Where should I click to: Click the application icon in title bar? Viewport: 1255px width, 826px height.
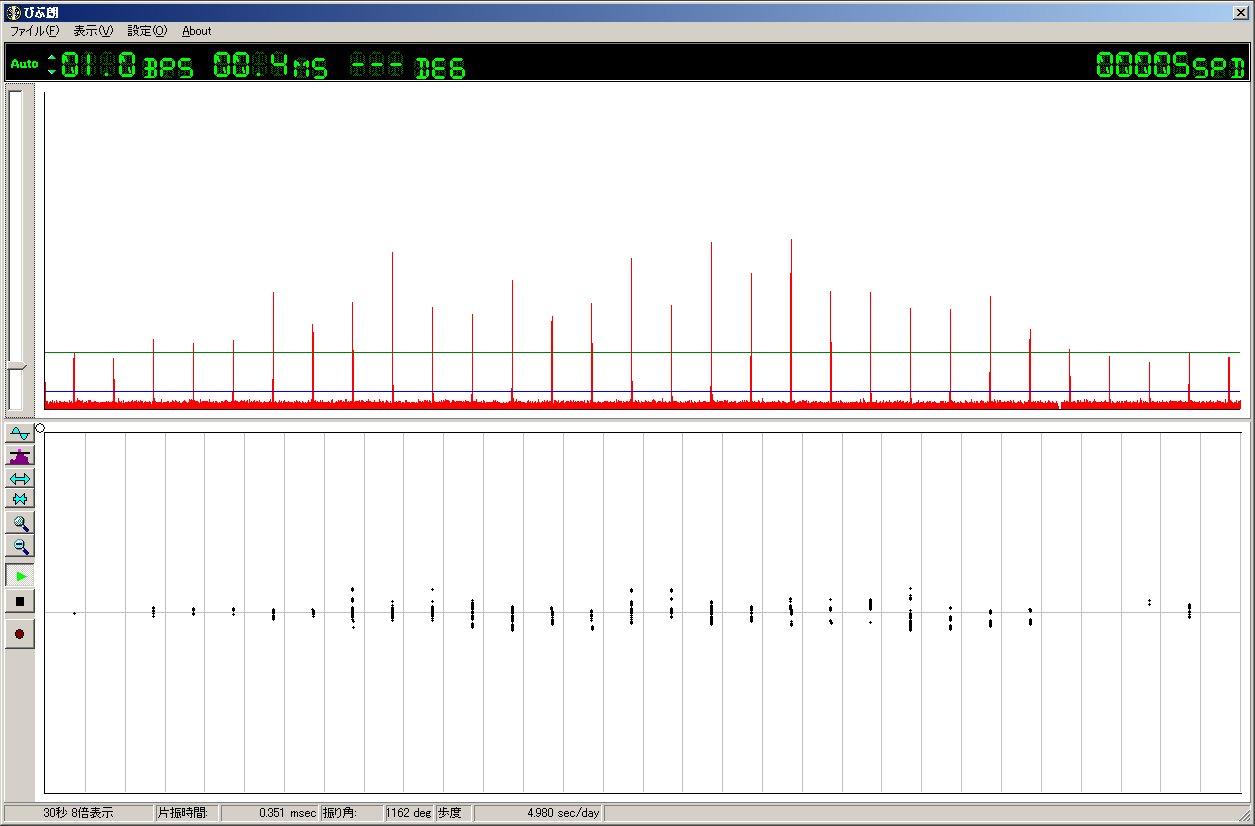[12, 11]
